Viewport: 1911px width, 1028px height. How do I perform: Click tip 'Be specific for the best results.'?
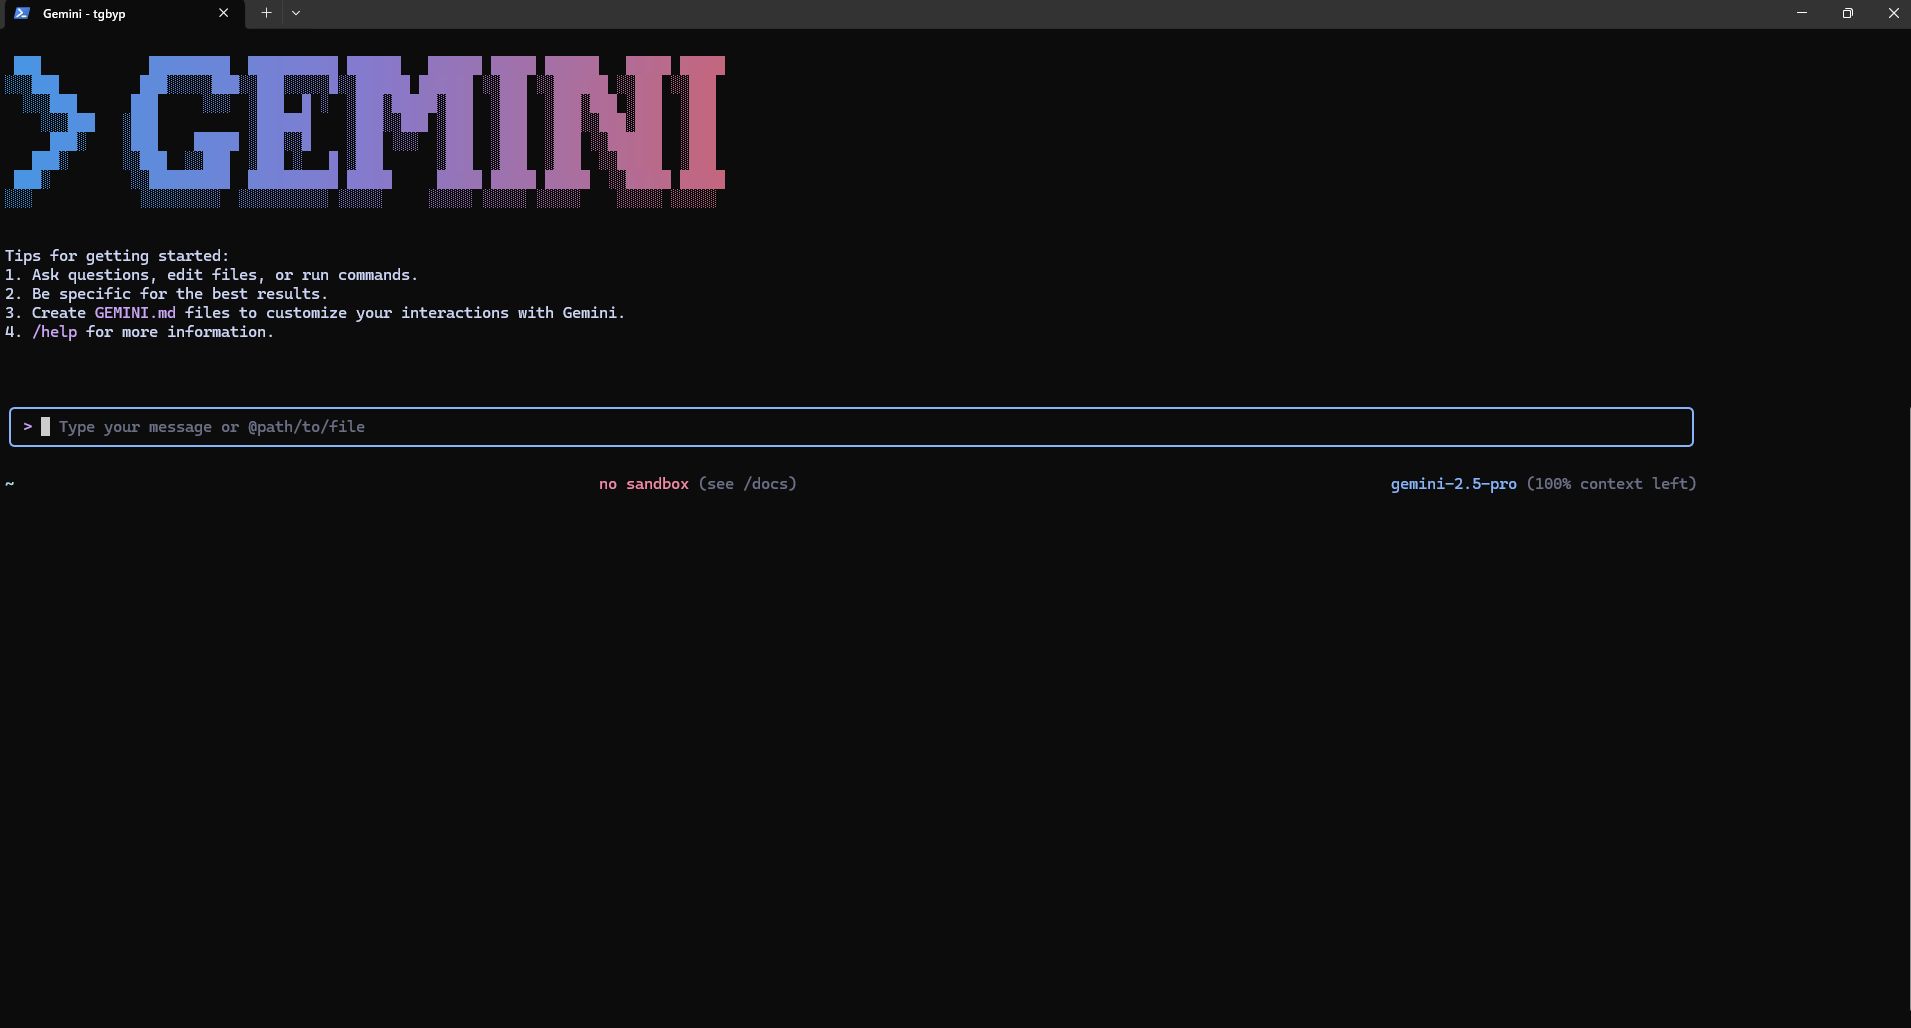(x=180, y=294)
